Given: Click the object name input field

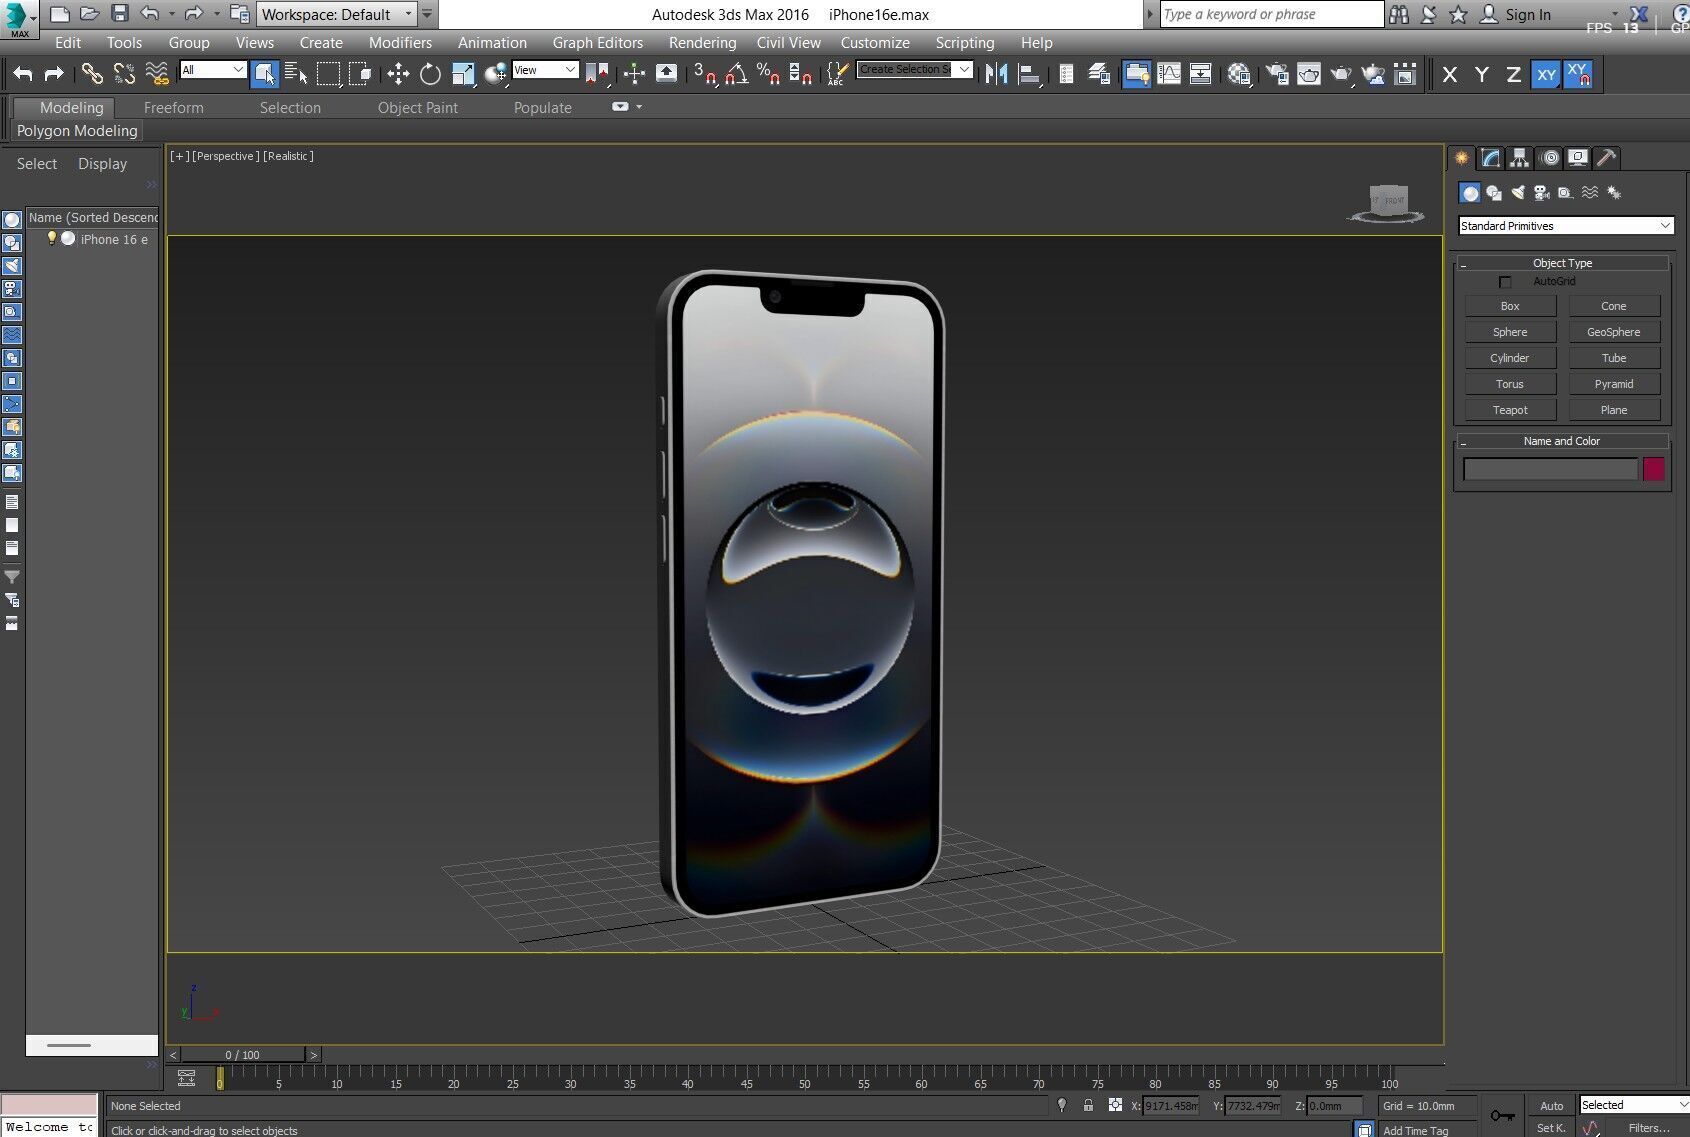Looking at the screenshot, I should pos(1550,469).
